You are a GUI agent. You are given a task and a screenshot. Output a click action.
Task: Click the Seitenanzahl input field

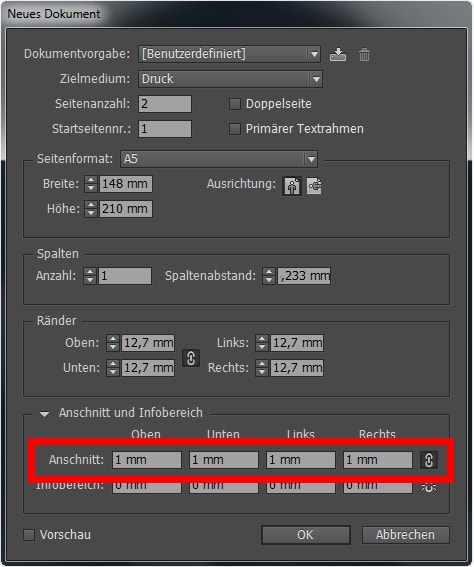tap(165, 104)
